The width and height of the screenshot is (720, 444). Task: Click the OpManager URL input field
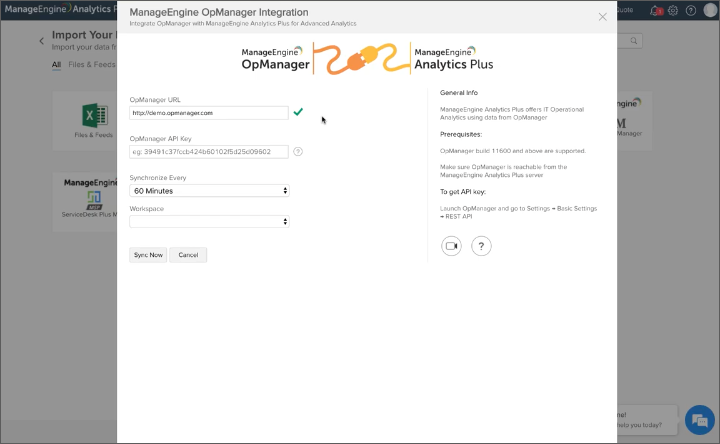(209, 113)
